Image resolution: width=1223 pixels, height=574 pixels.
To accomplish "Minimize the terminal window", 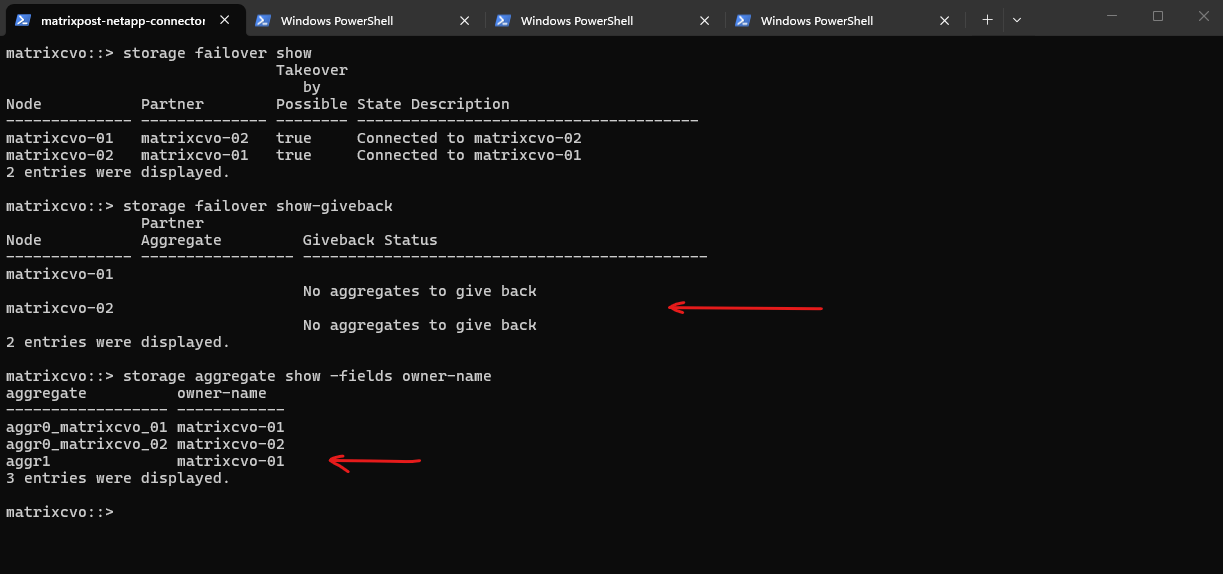I will pos(1112,16).
